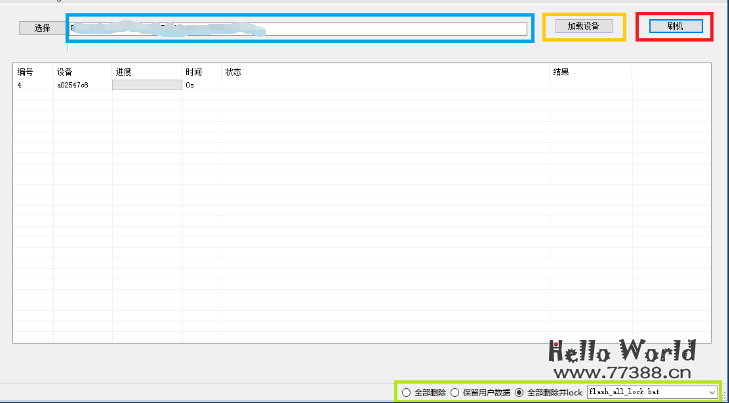Select the 全部删除并lock radio option
Screen dimensions: 729x403
[x=519, y=393]
